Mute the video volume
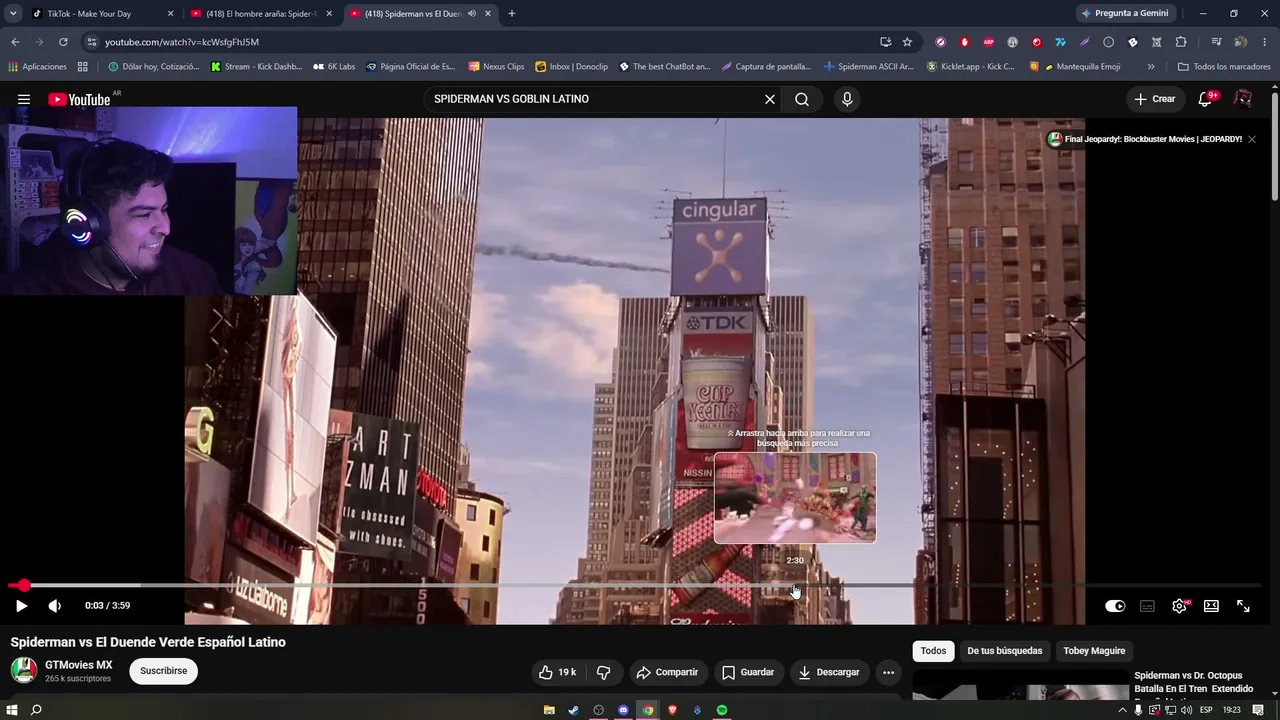Image resolution: width=1280 pixels, height=720 pixels. [55, 606]
